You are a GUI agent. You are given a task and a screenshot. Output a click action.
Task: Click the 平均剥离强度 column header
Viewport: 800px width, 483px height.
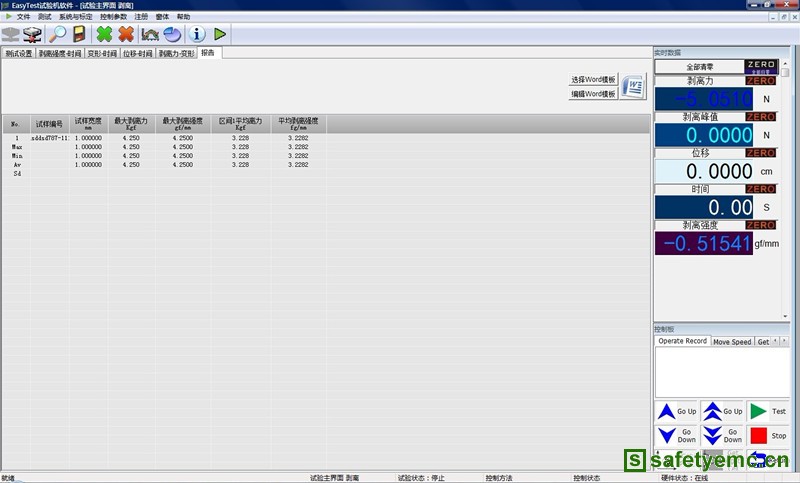[298, 124]
